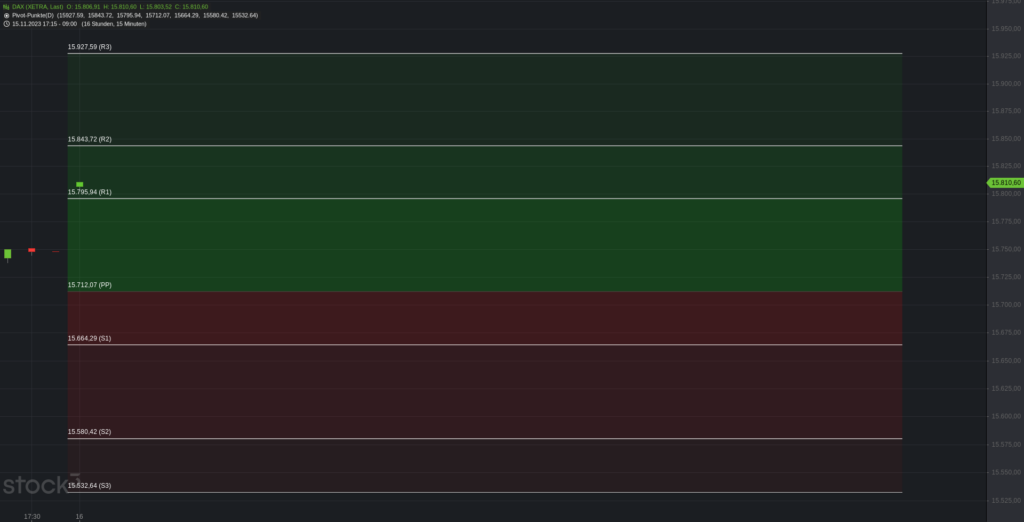Select the 15.843,72 (R2) pivot label
Screen dimensions: 1024x522
tap(89, 139)
